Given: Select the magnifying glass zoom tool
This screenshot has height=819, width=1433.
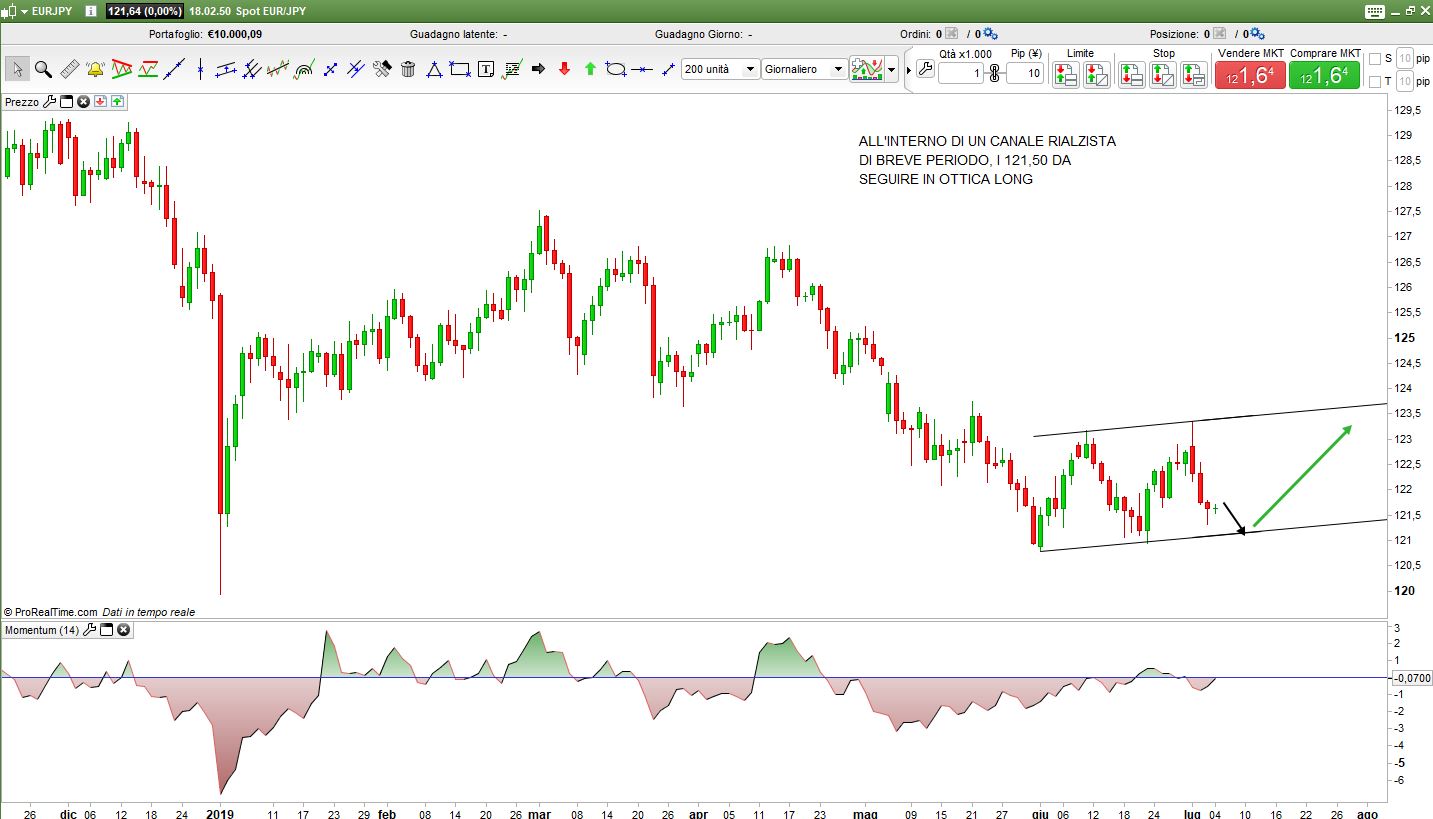Looking at the screenshot, I should 43,69.
